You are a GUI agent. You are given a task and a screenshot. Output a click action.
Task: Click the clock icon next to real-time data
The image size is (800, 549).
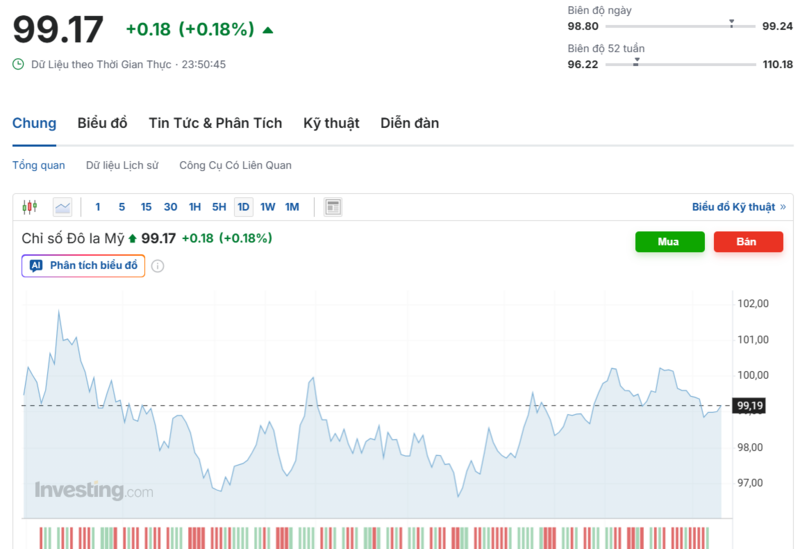pyautogui.click(x=18, y=64)
